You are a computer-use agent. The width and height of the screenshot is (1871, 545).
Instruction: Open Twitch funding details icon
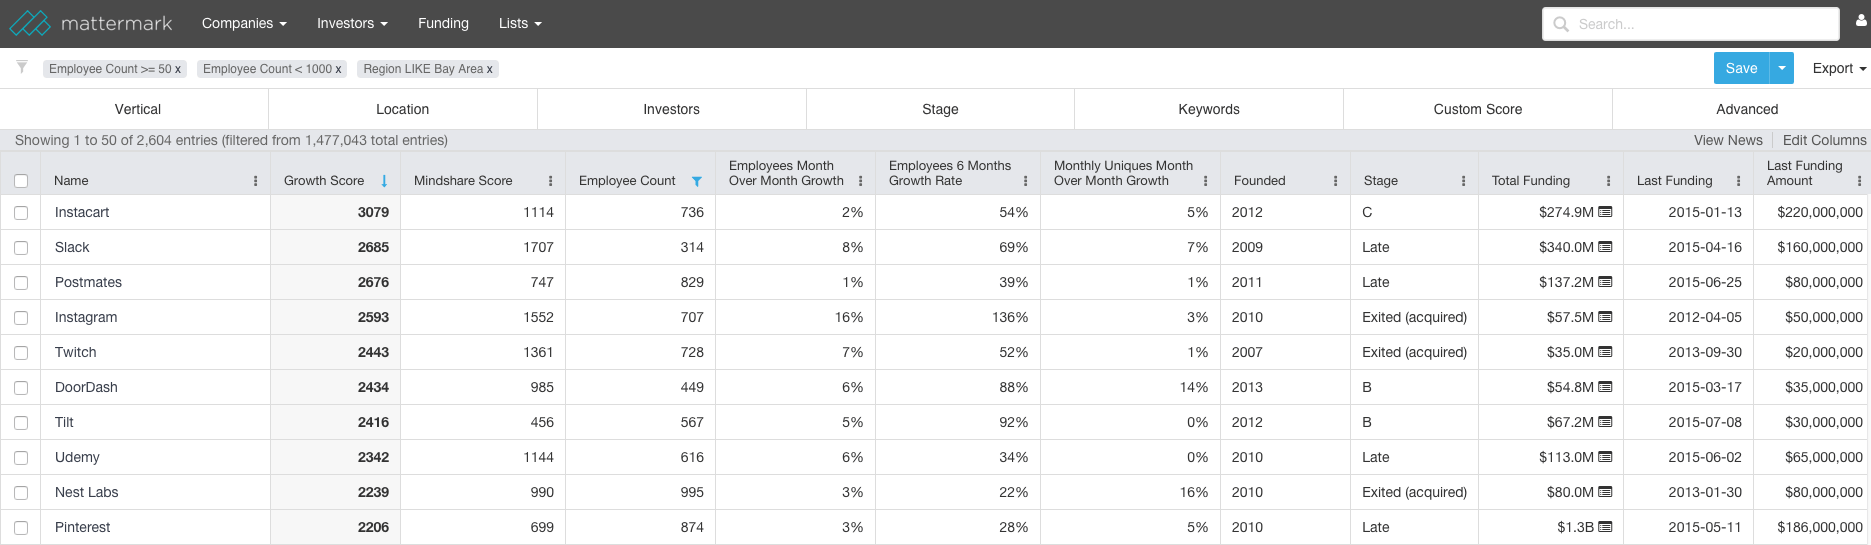click(x=1605, y=352)
